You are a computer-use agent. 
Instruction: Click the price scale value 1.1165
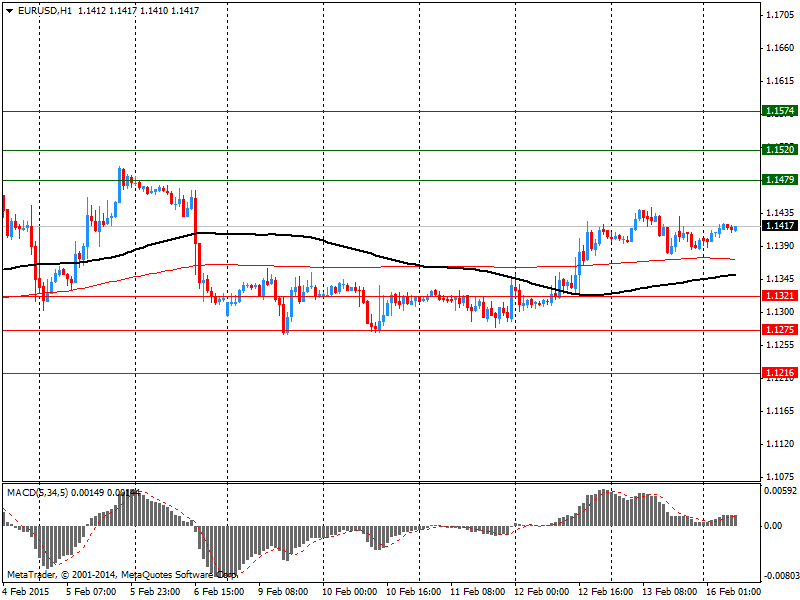coord(780,411)
